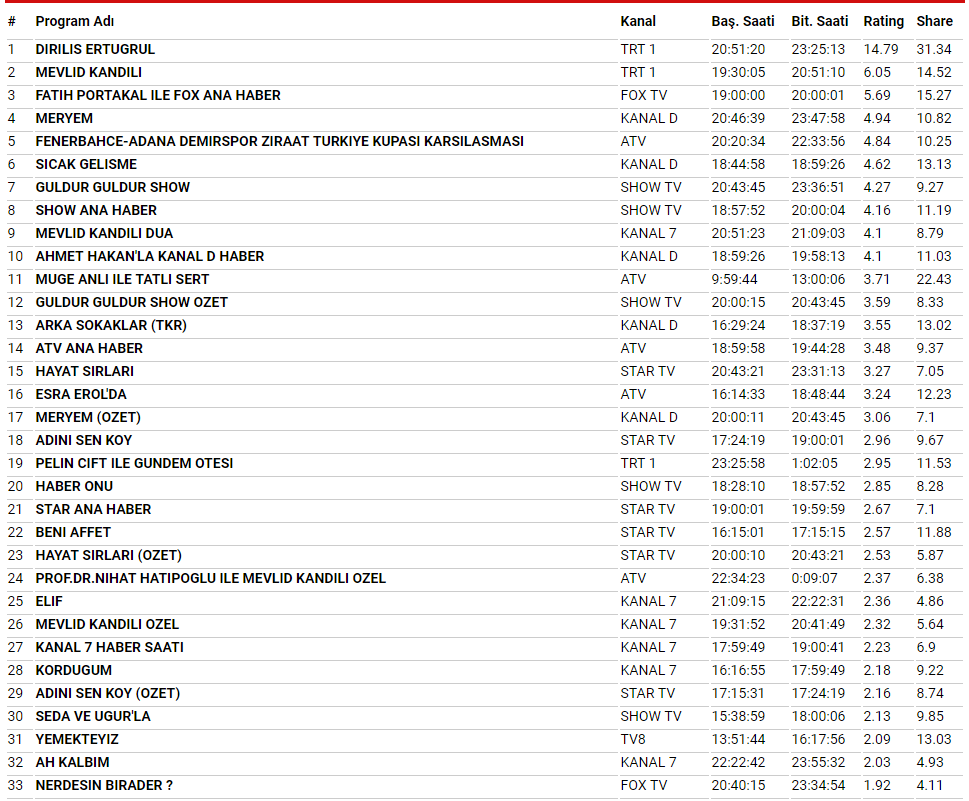Click the YEMEKTEYIZ program title
969x801 pixels.
76,739
